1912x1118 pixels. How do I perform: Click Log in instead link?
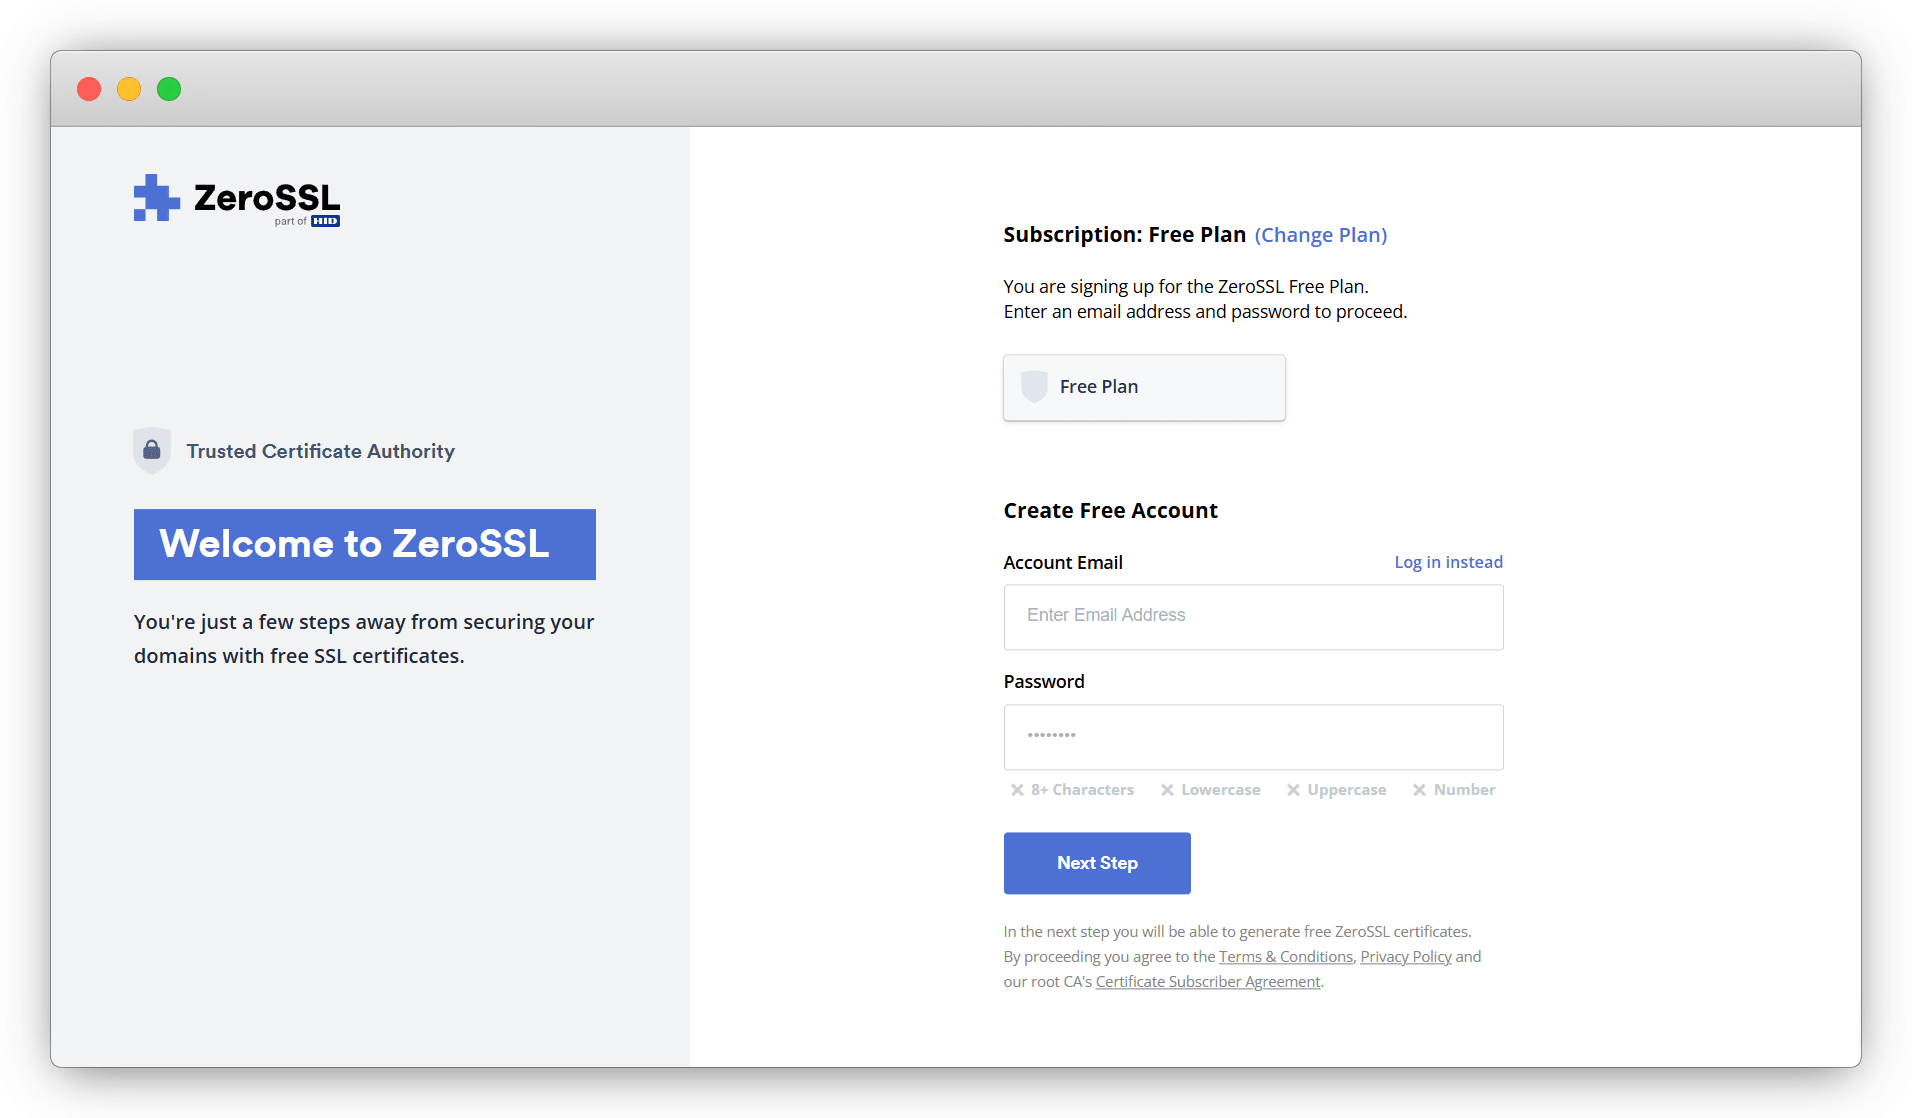pyautogui.click(x=1448, y=562)
